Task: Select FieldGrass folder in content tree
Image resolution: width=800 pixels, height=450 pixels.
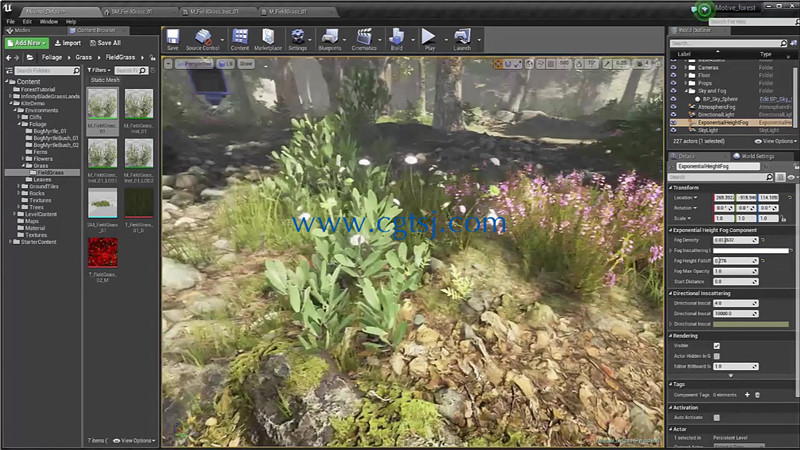Action: pyautogui.click(x=51, y=172)
